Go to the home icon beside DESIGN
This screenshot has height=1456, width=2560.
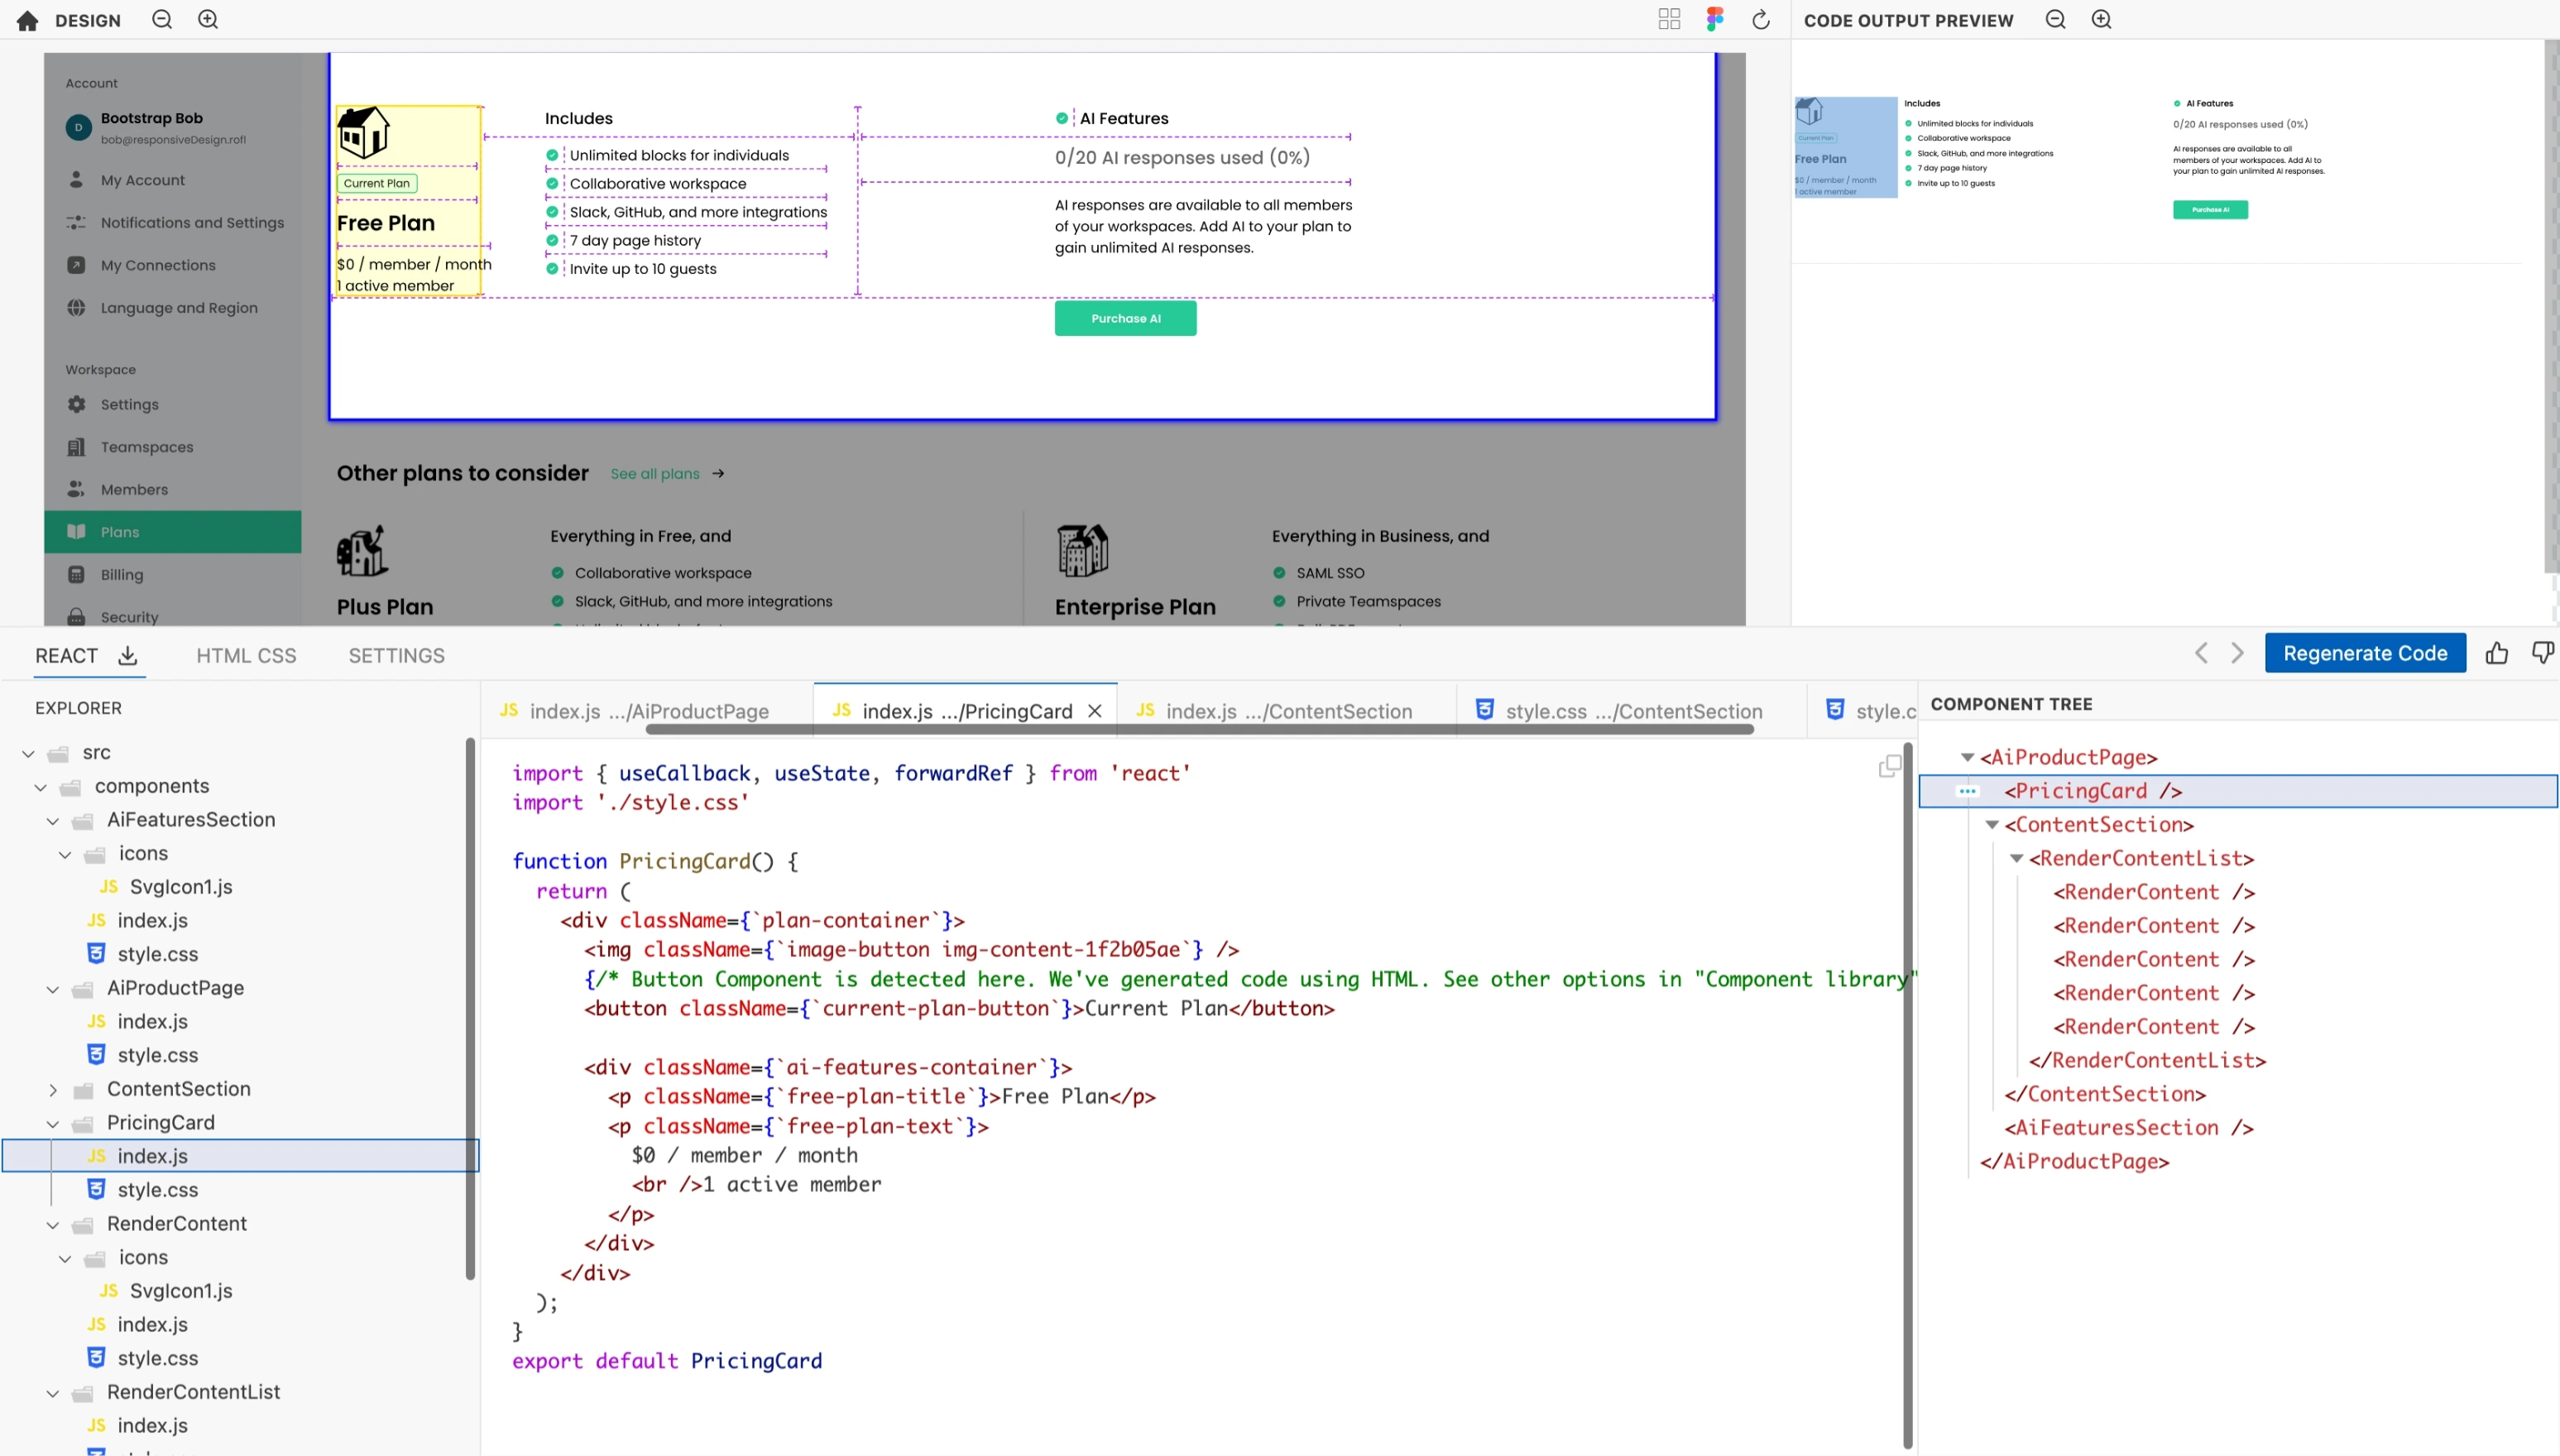(27, 20)
